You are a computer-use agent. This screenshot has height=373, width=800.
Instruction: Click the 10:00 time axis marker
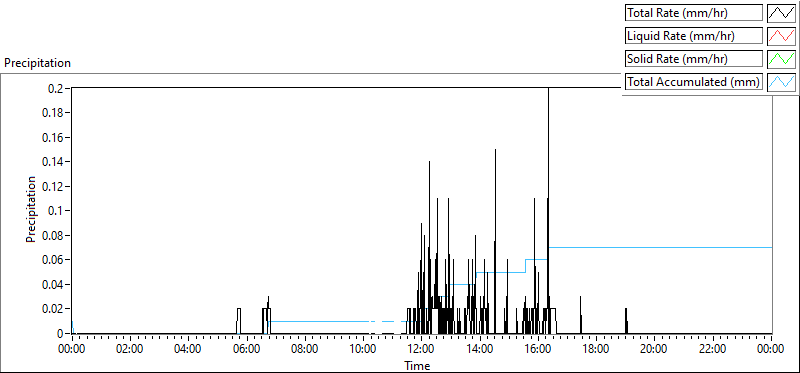point(363,350)
